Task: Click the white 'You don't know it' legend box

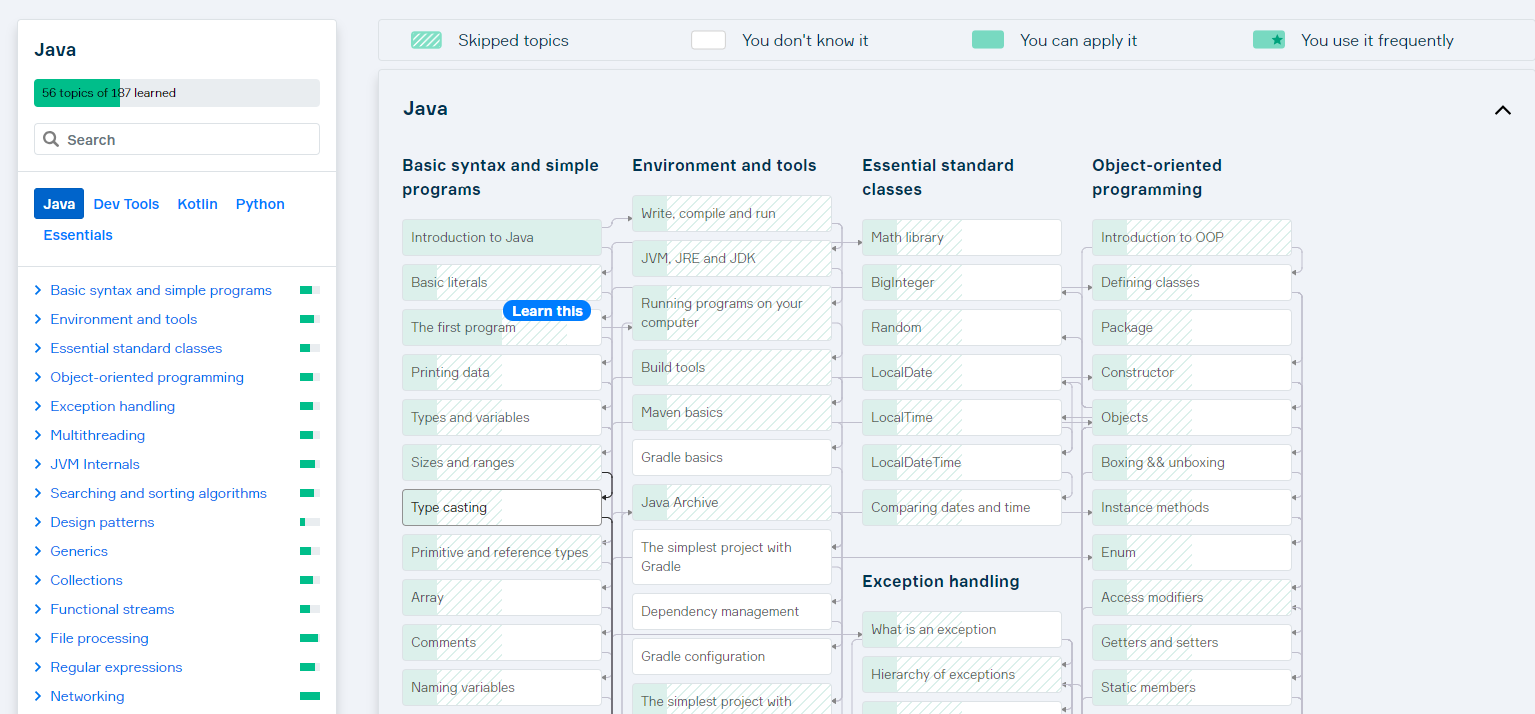Action: tap(708, 40)
